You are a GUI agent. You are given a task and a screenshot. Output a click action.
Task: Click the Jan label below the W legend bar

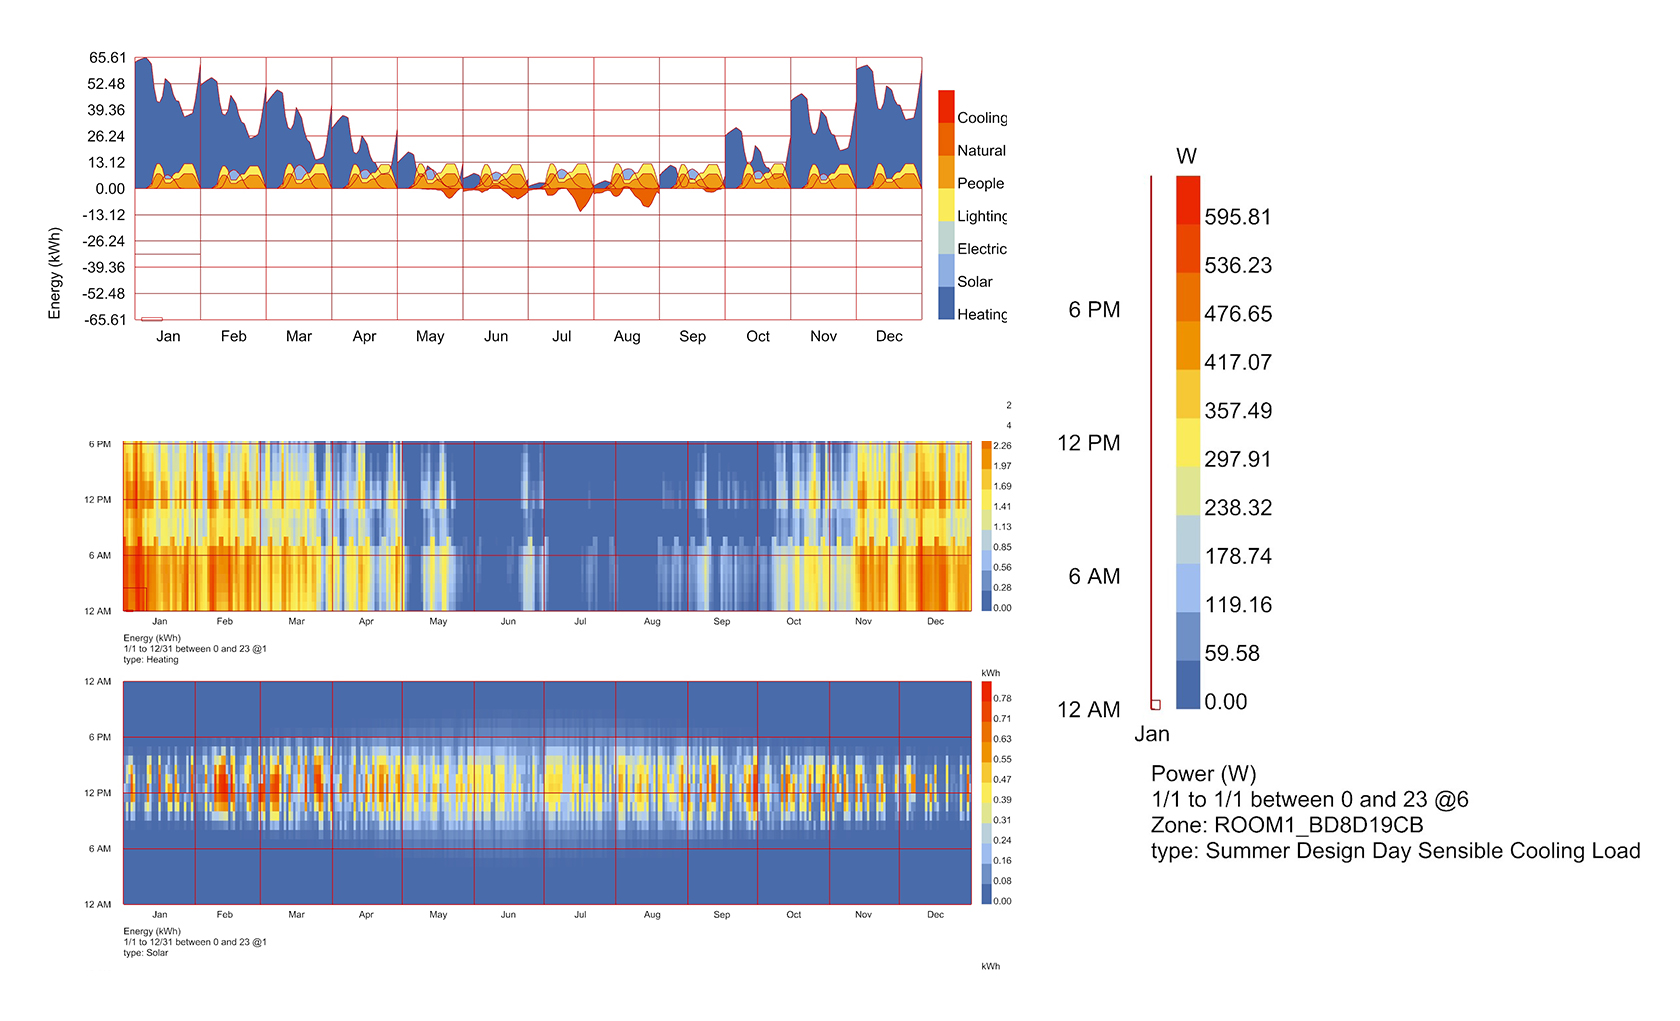click(1152, 734)
